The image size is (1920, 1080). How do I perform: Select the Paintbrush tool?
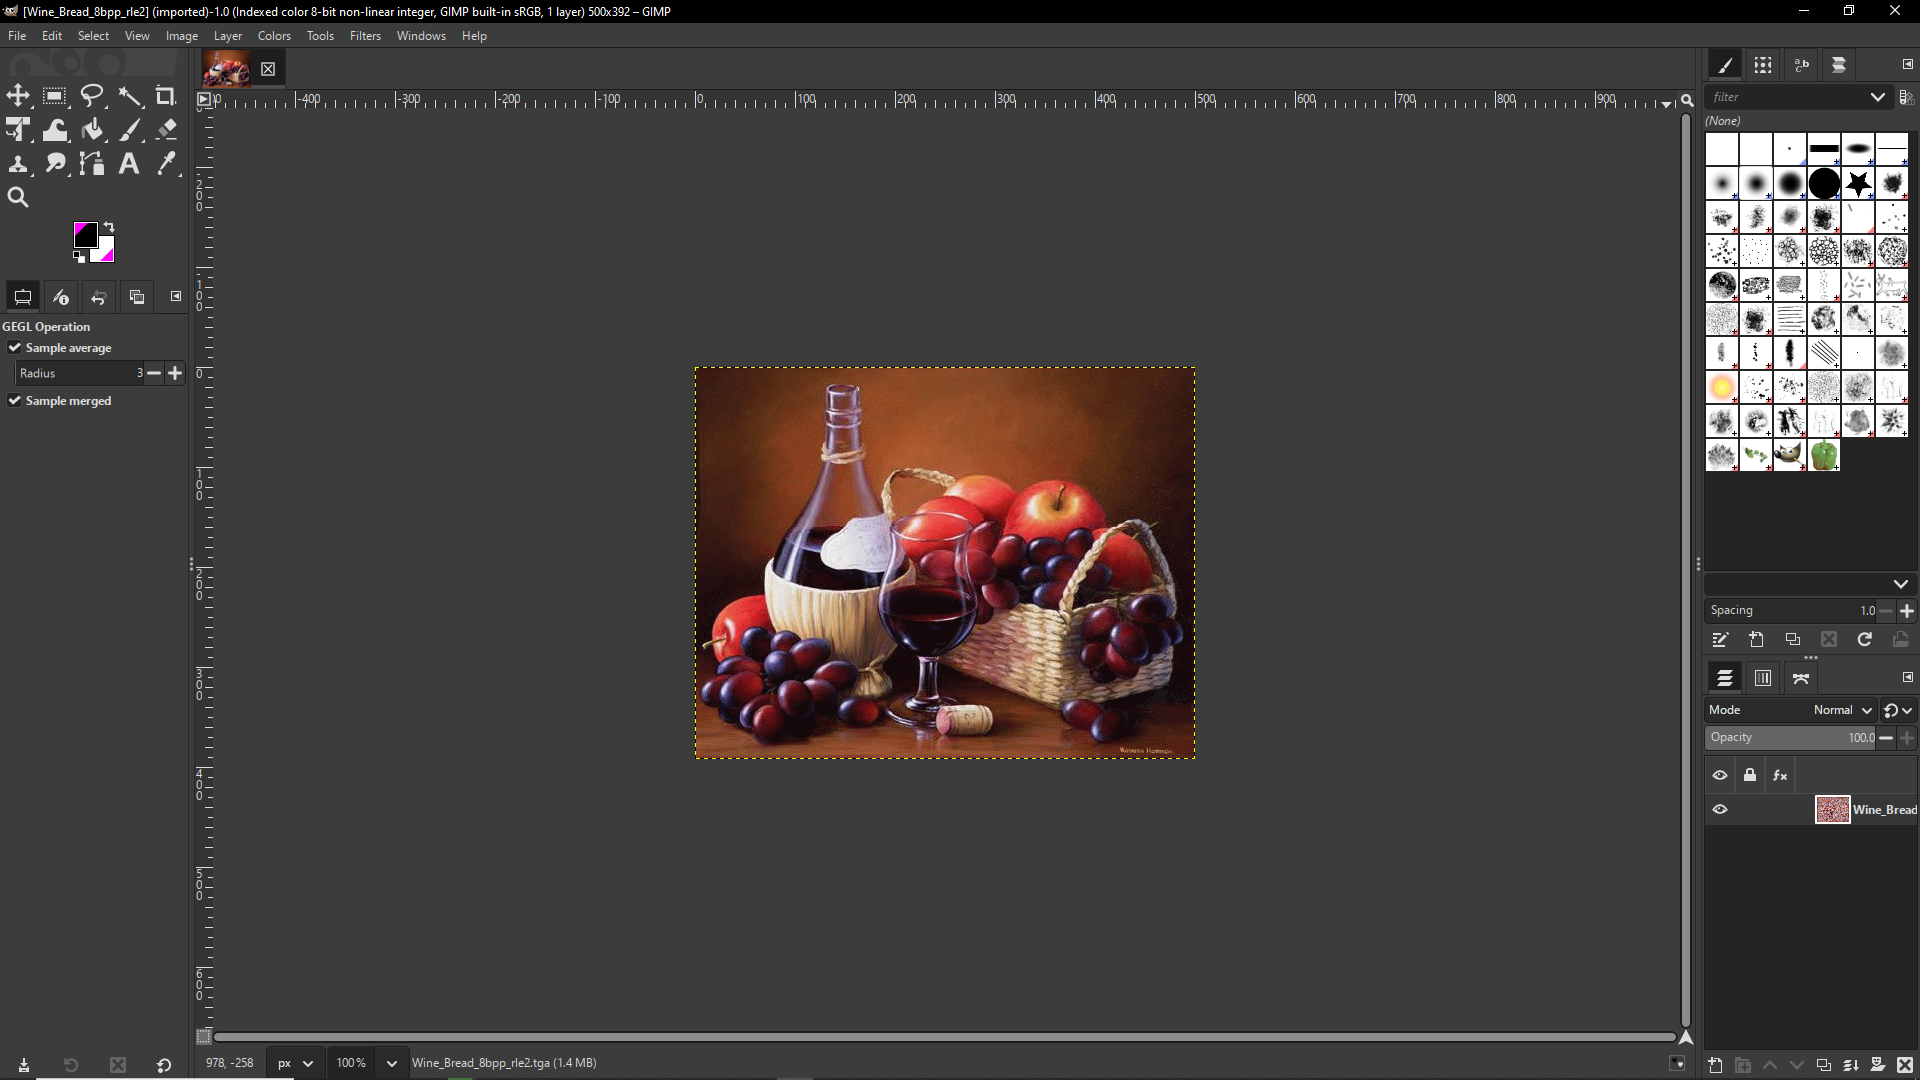coord(130,130)
